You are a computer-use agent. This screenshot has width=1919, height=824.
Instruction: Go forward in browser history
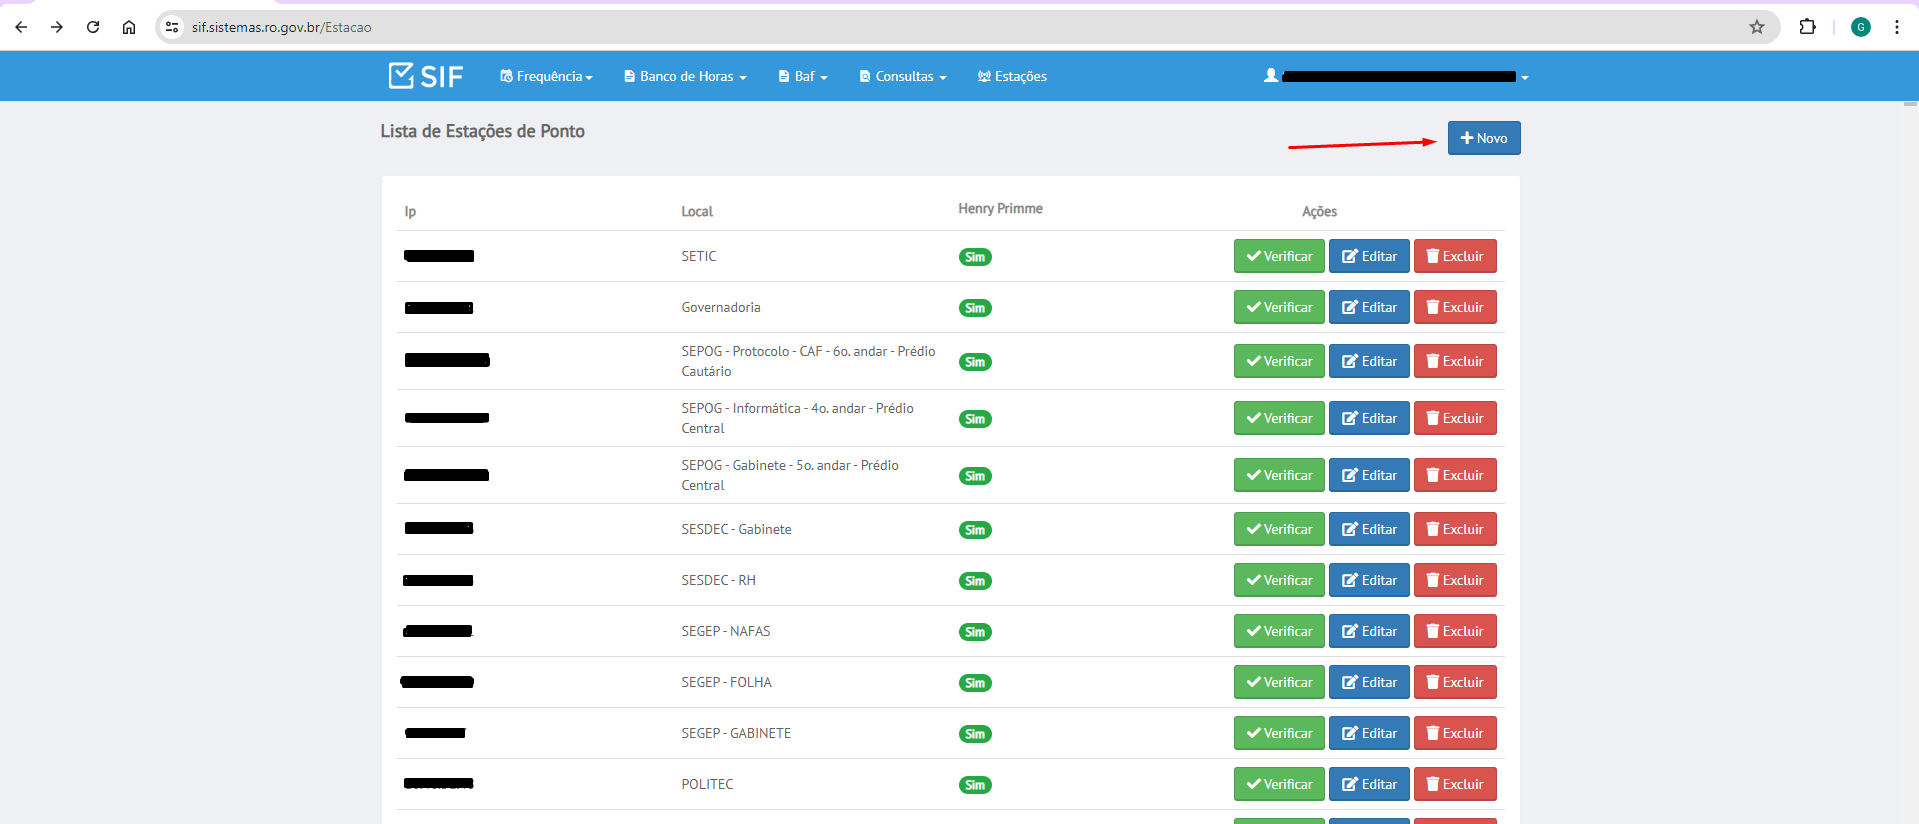[x=57, y=27]
